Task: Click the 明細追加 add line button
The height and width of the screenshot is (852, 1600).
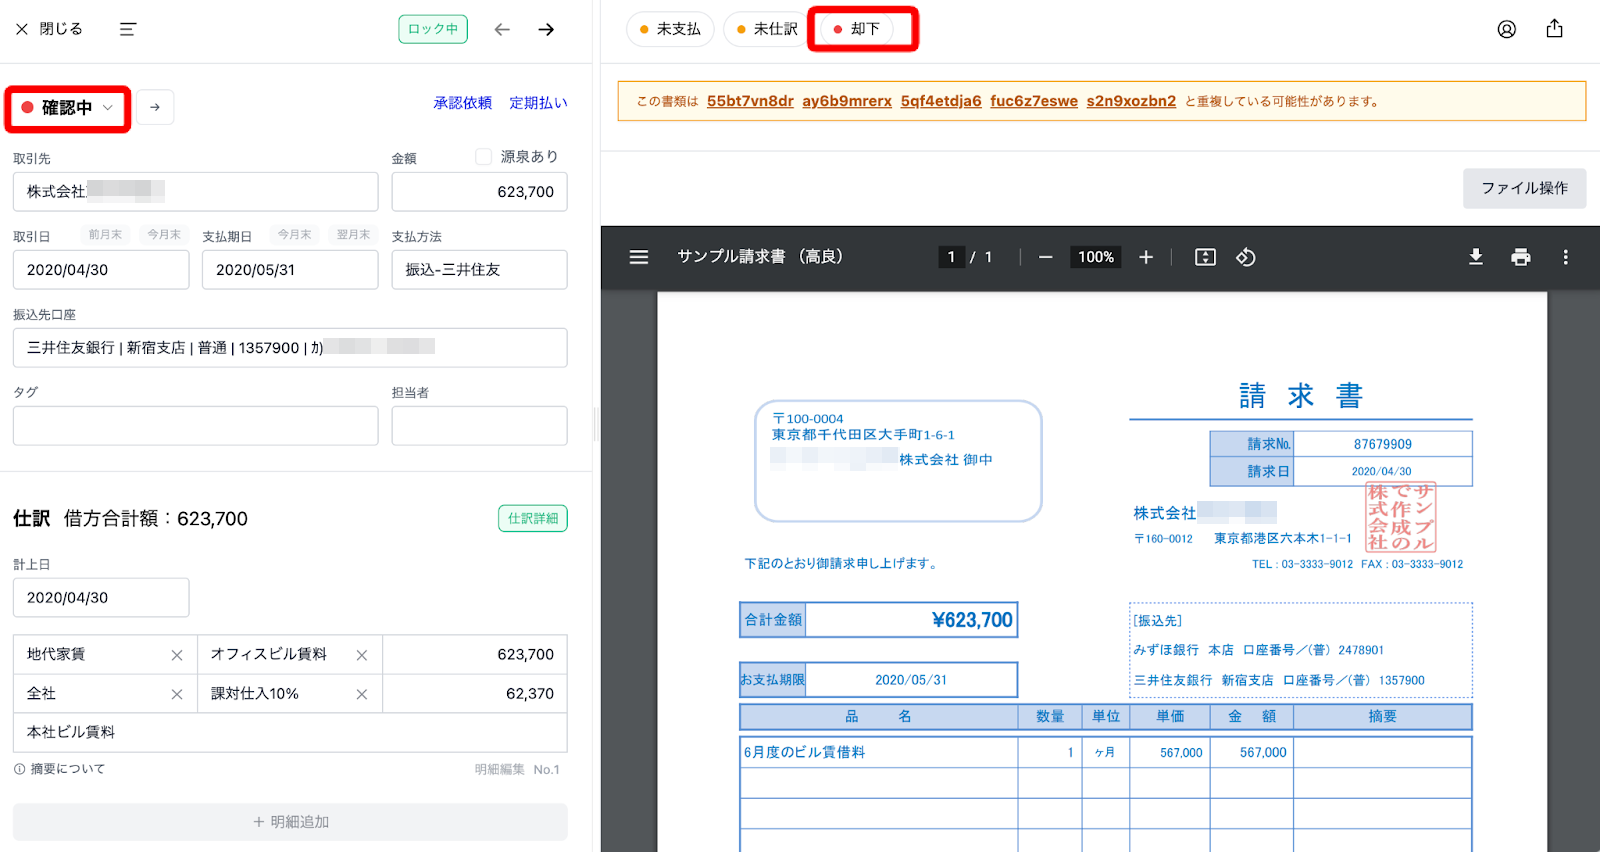Action: 290,822
